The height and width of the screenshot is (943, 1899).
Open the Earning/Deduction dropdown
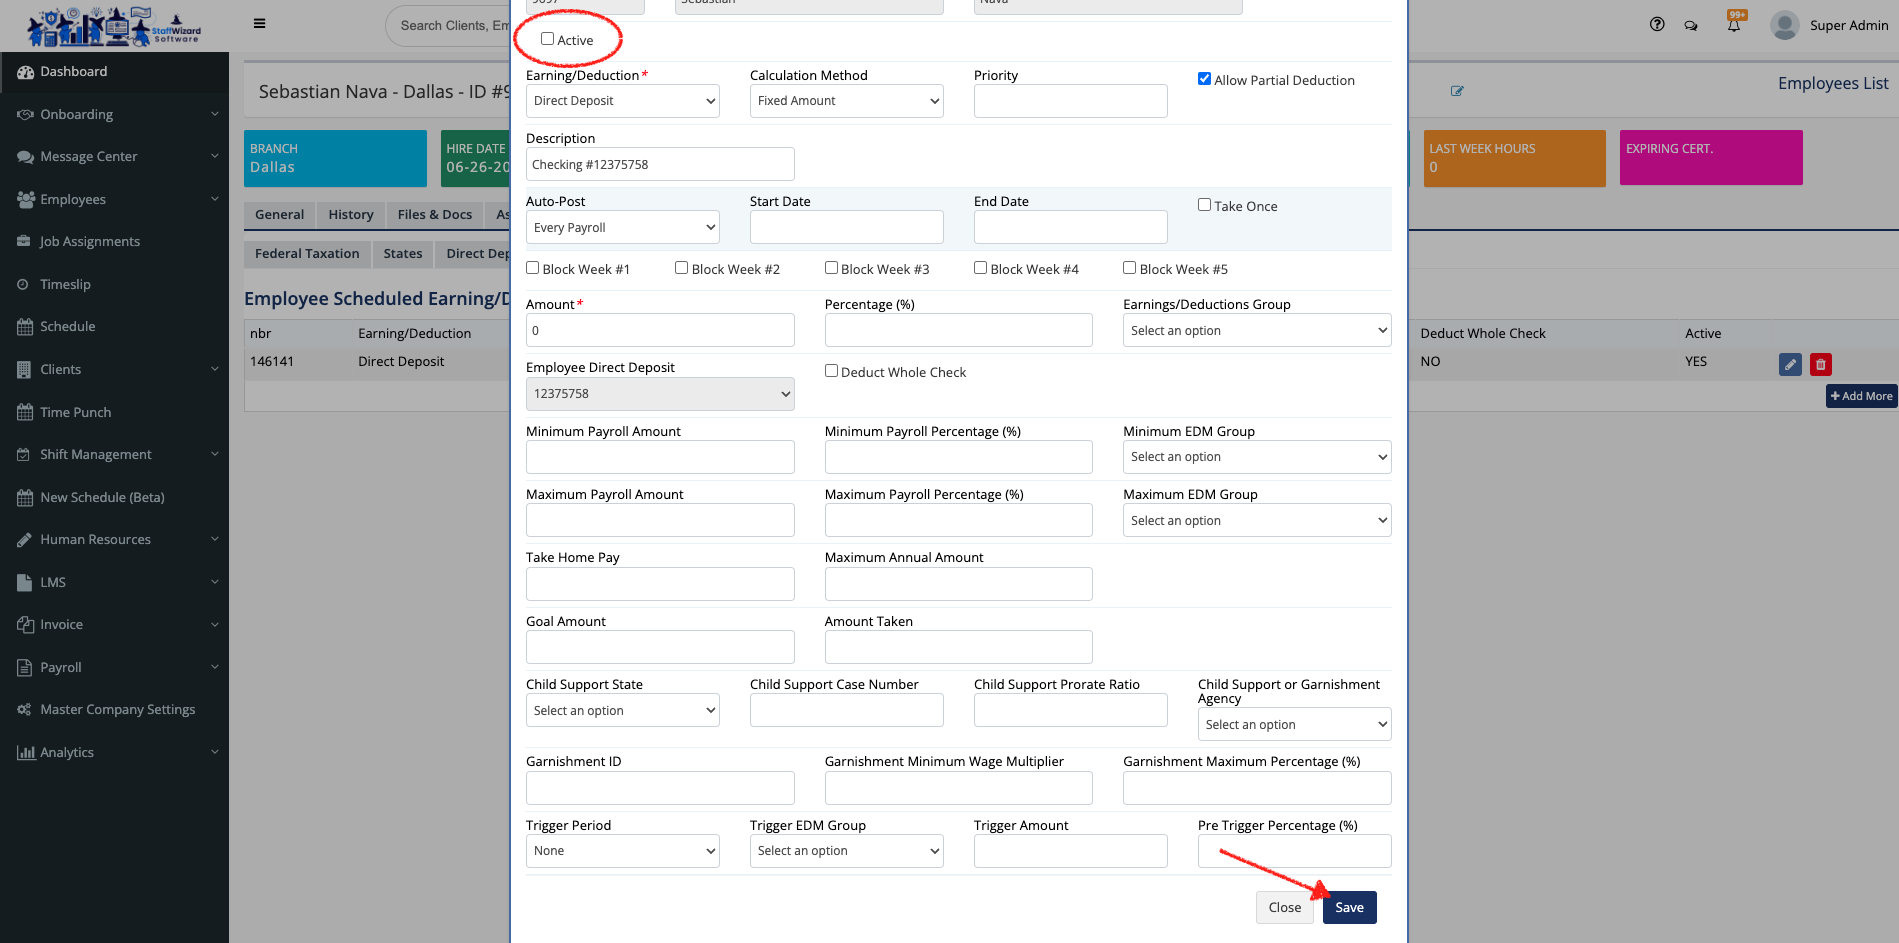[x=622, y=101]
